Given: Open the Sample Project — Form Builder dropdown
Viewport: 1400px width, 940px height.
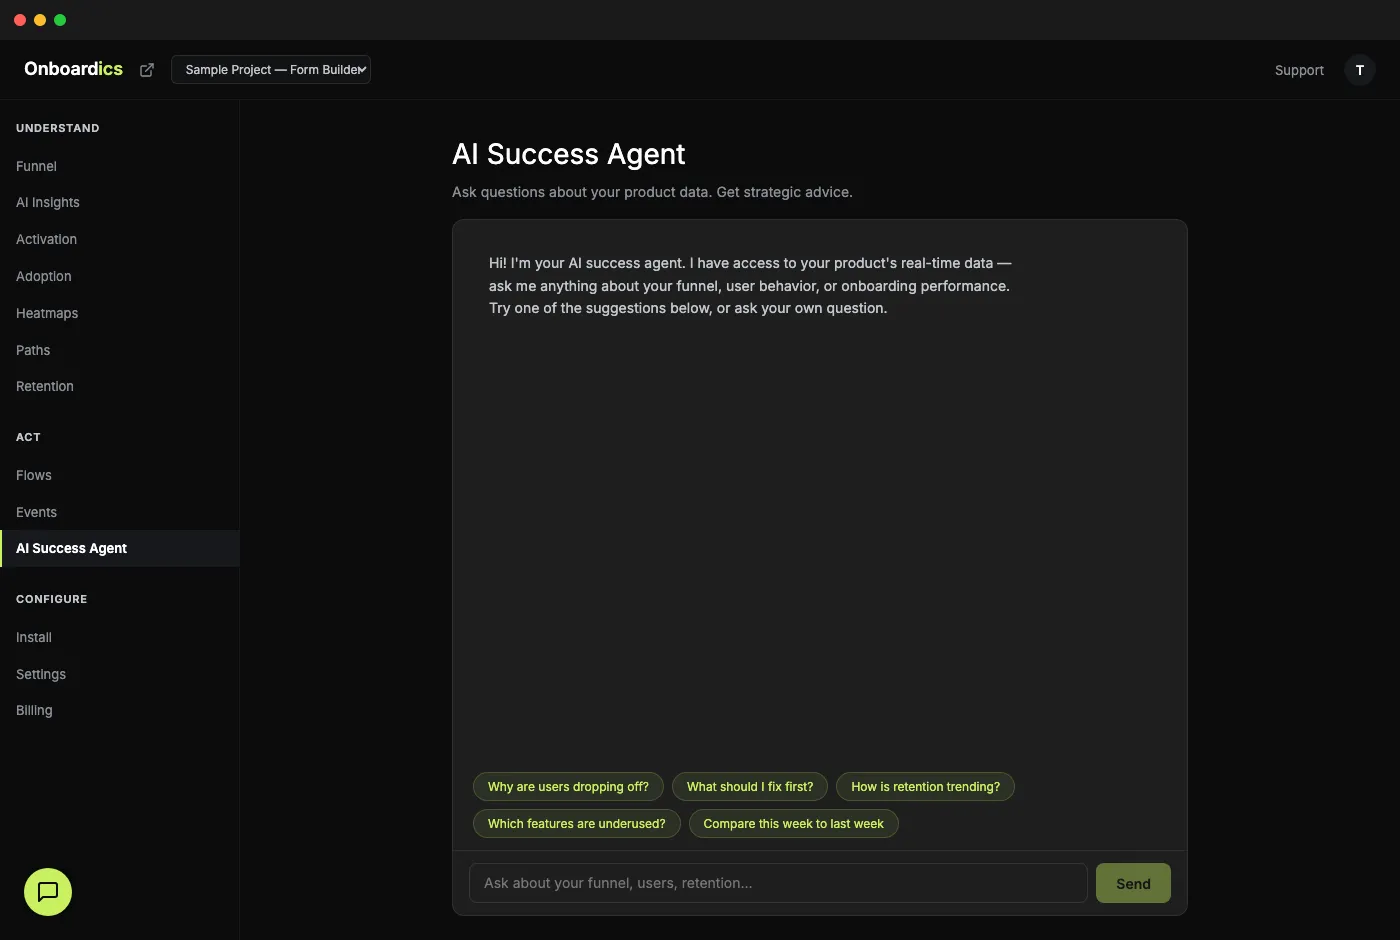Looking at the screenshot, I should (x=271, y=69).
